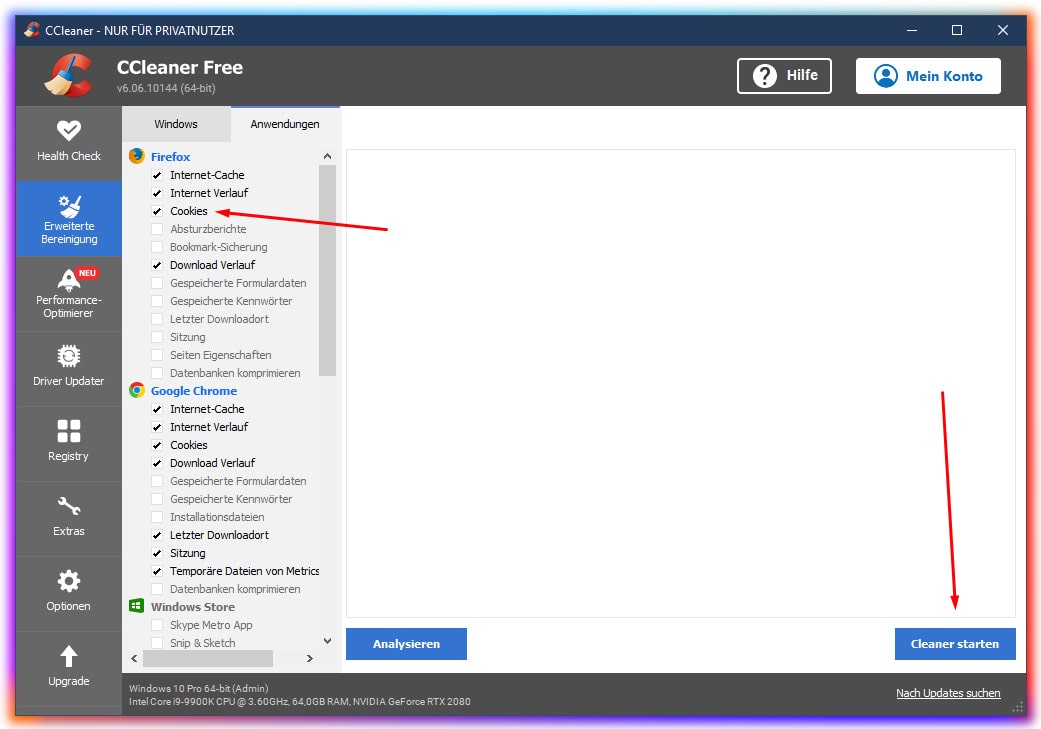Toggle Firefox Download Verlauf checkbox

coord(157,265)
